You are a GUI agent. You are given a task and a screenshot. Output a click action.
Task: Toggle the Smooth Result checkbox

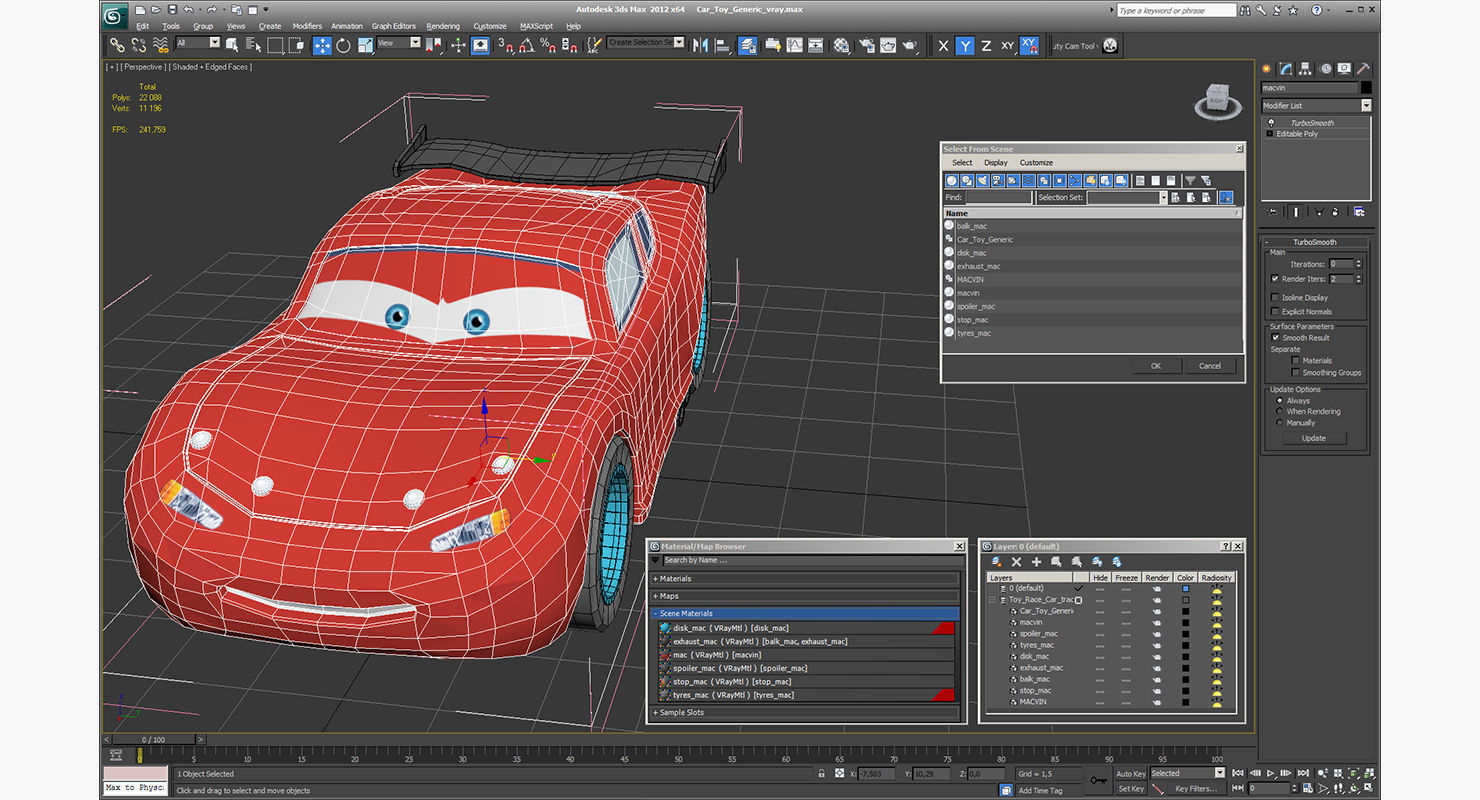pos(1275,337)
